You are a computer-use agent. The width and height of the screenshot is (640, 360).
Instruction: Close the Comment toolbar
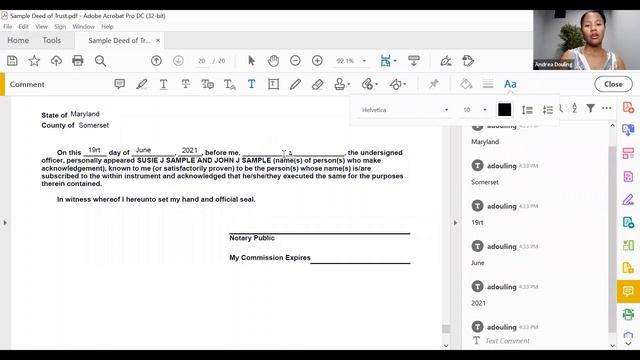coord(613,84)
